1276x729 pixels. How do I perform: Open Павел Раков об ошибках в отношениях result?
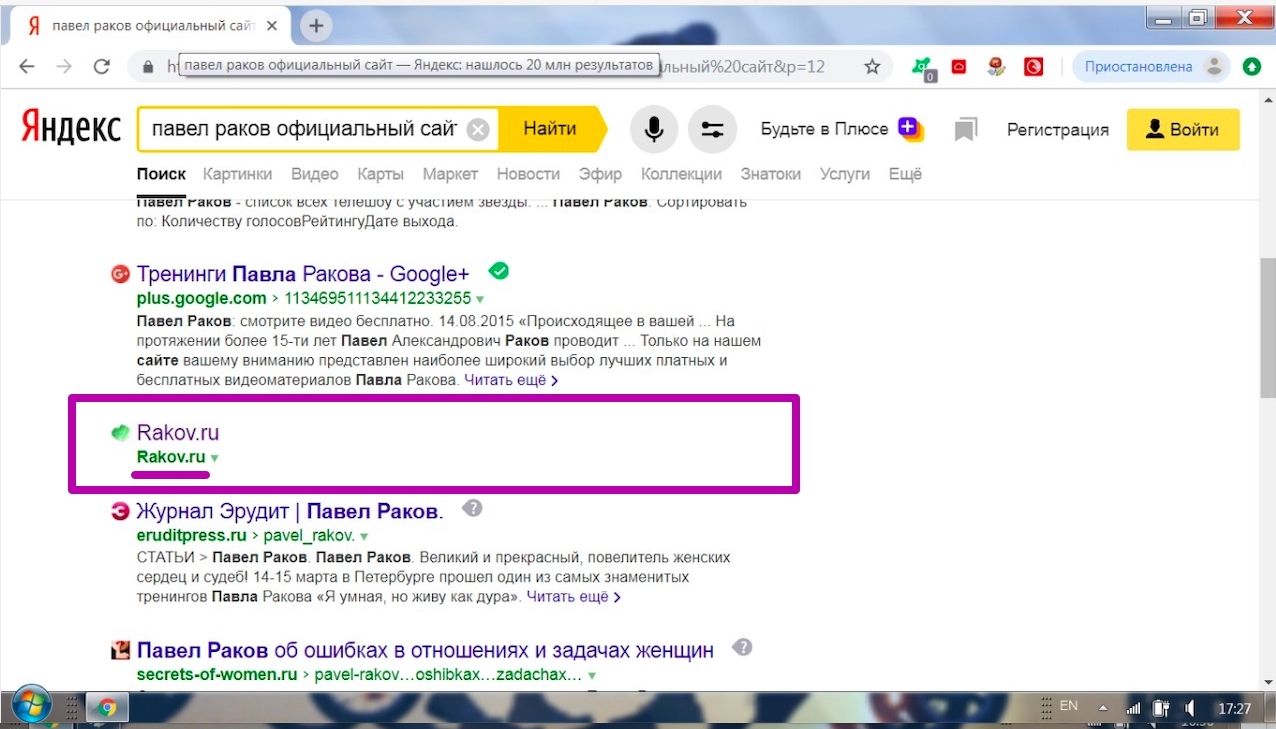pyautogui.click(x=425, y=650)
